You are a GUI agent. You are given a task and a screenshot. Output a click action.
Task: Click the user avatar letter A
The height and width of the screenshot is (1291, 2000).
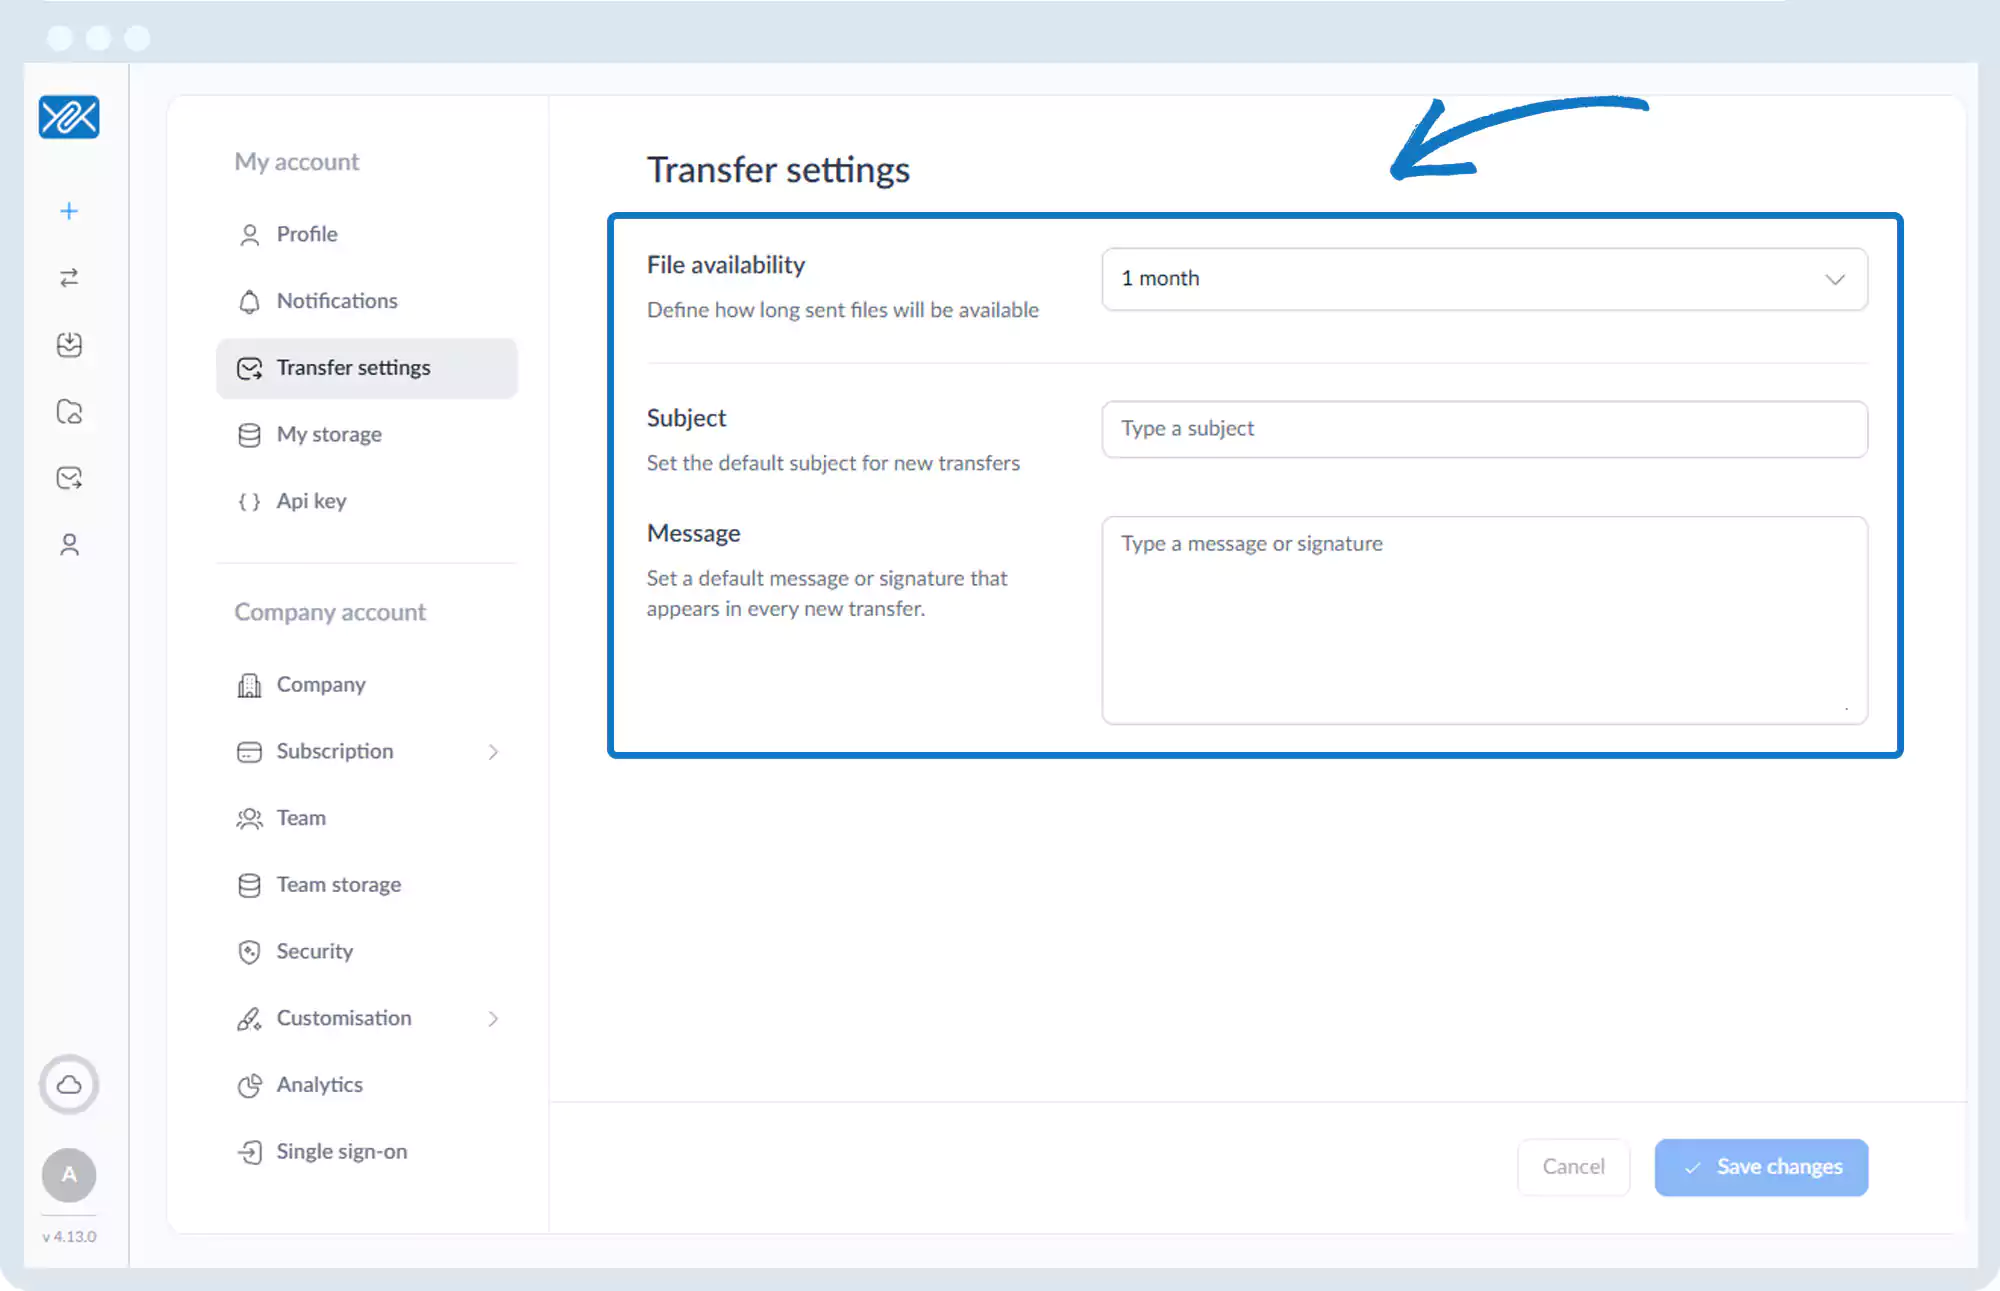pos(69,1174)
